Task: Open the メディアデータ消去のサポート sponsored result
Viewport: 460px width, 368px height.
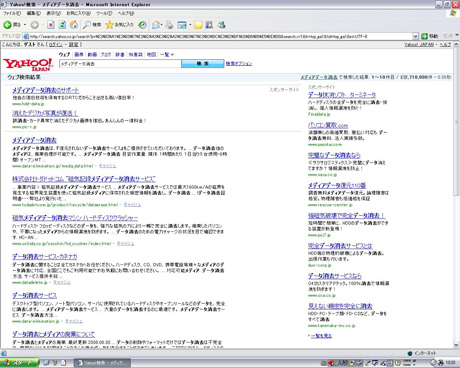Action: coord(46,90)
